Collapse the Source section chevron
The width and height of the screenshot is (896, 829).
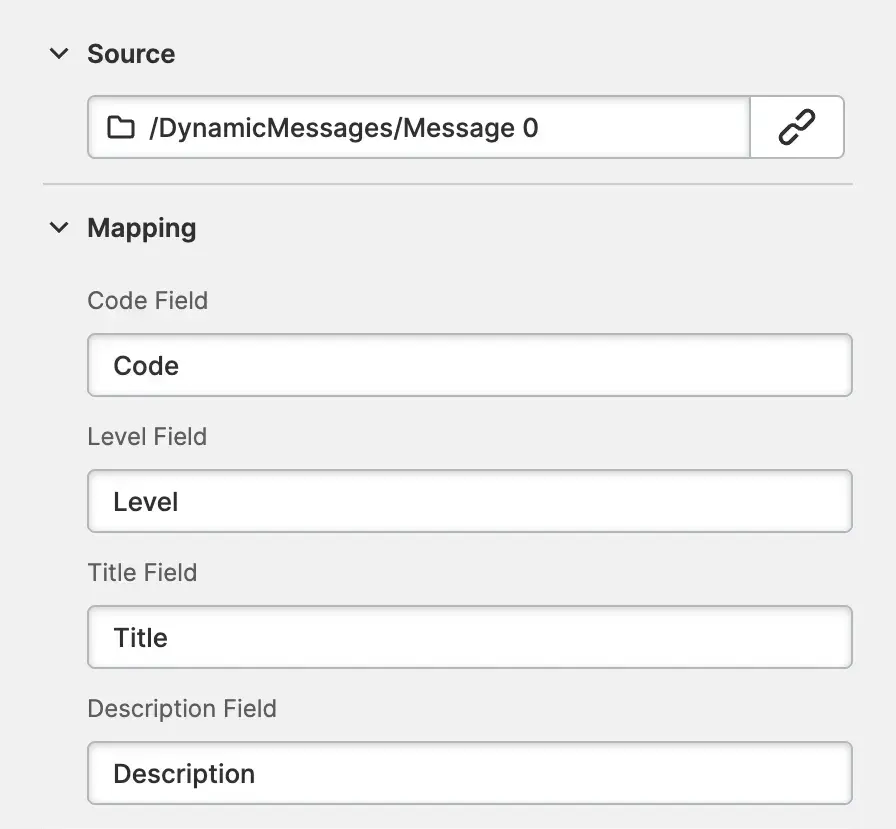60,54
